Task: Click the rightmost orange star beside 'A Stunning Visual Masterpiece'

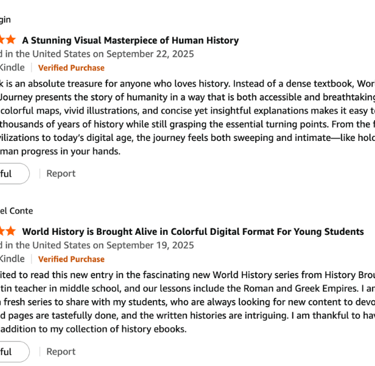Action: (11, 40)
